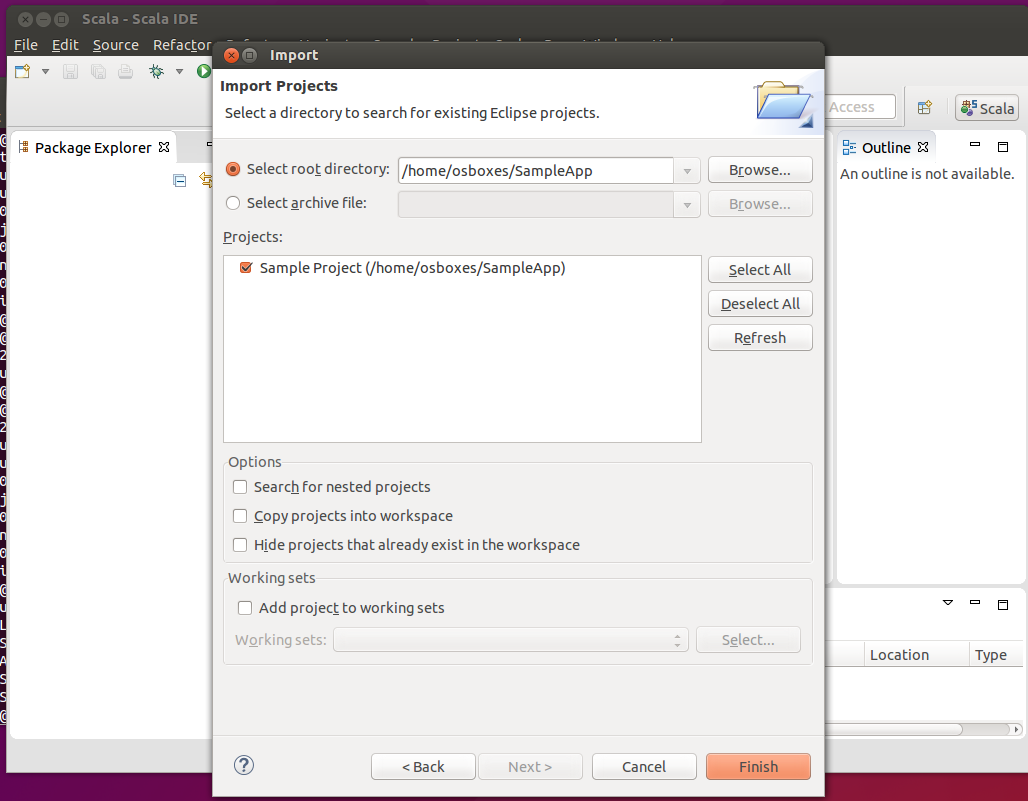
Task: Click the horizontal scrollbar in the bottom panel
Action: 893,729
